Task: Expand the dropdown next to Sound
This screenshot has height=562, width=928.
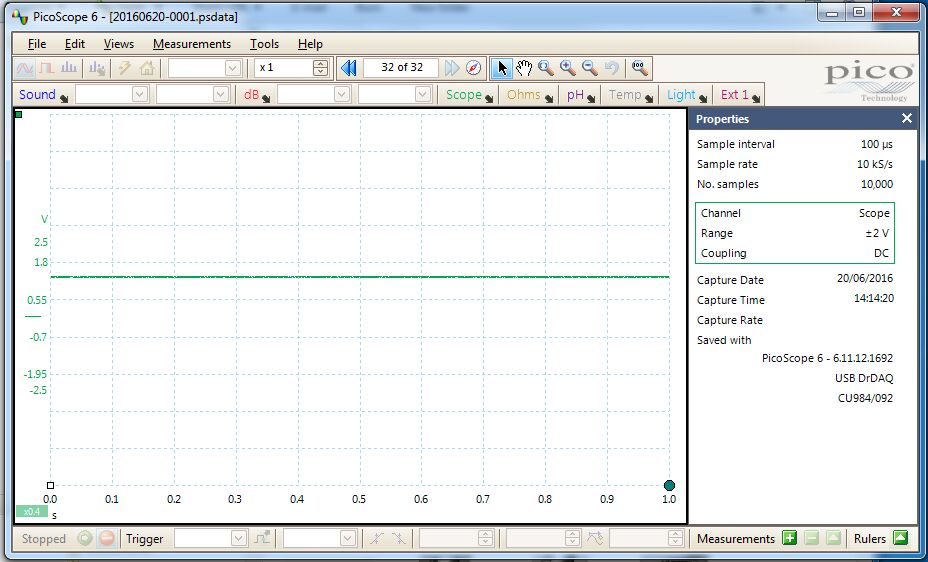Action: tap(139, 95)
